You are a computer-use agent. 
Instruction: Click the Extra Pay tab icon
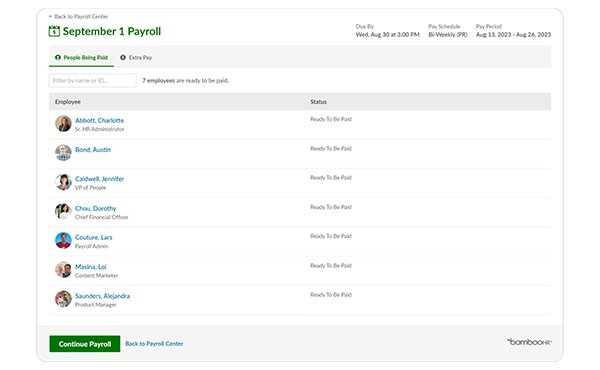click(x=123, y=57)
